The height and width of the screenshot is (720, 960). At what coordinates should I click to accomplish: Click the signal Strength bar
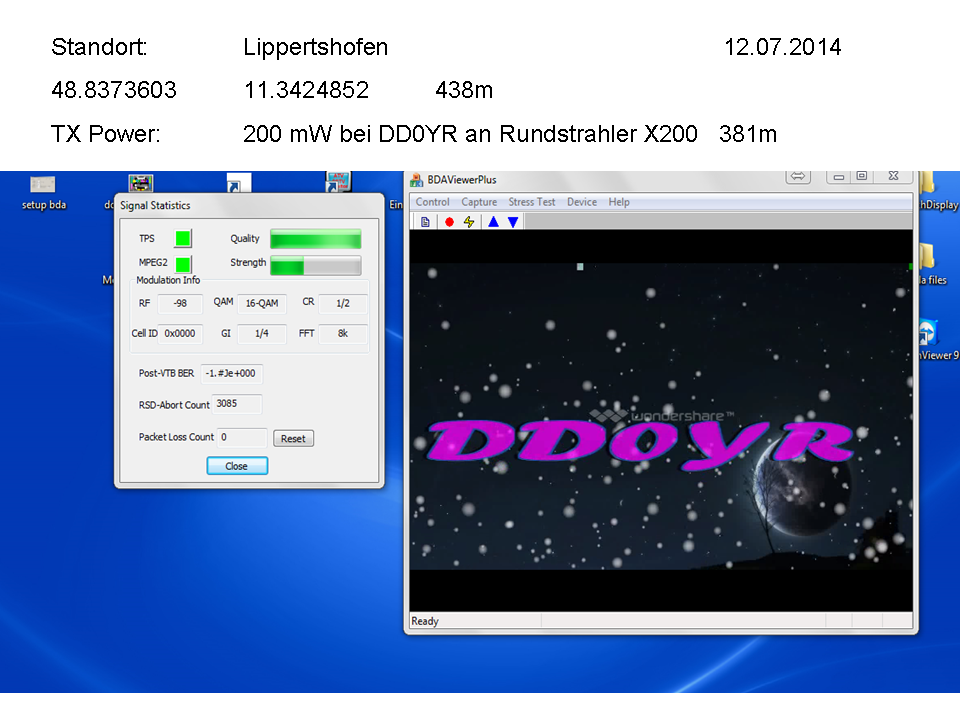pos(315,265)
